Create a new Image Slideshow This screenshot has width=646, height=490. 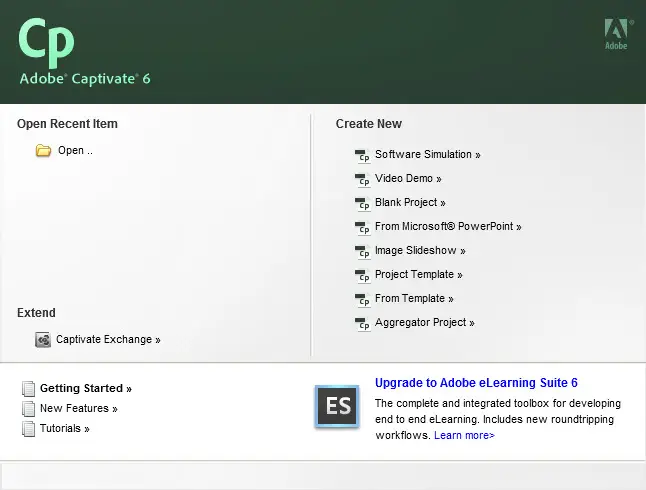420,251
